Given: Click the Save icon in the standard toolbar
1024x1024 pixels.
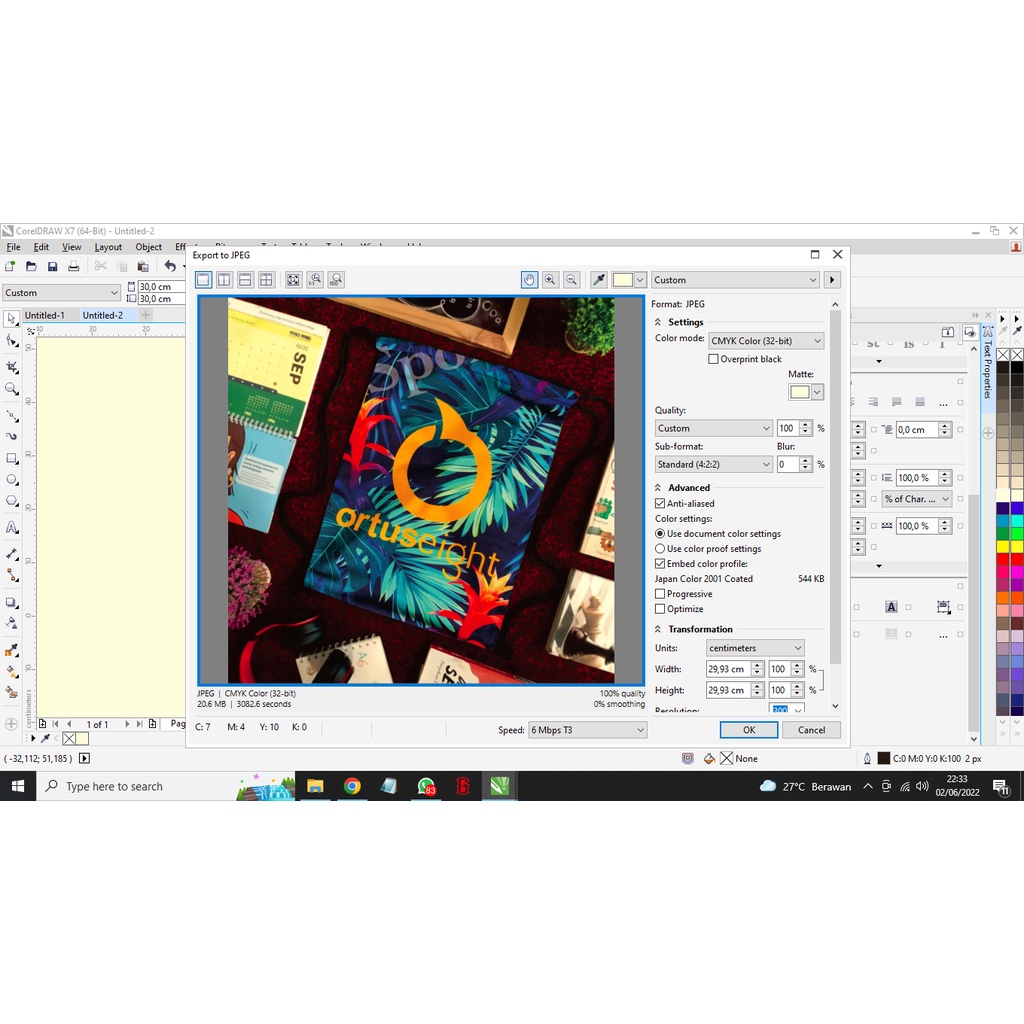Looking at the screenshot, I should click(x=53, y=266).
